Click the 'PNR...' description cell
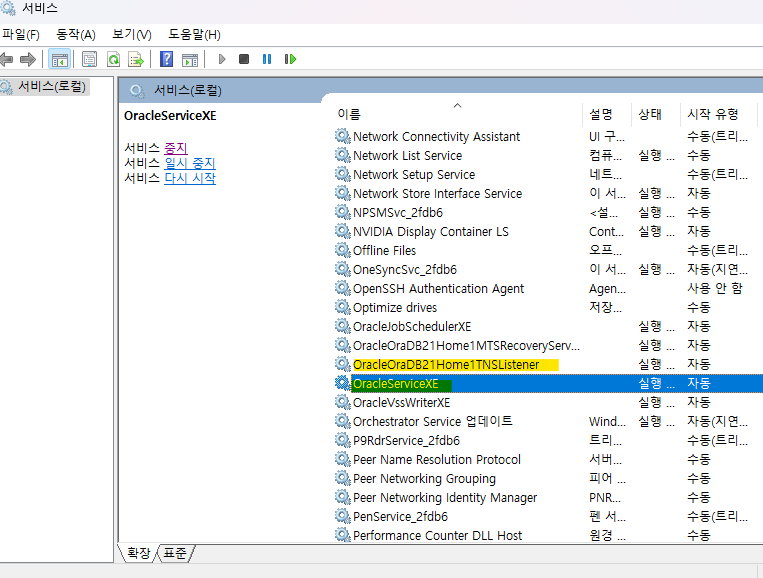Screen dimensions: 763x578 (605, 498)
